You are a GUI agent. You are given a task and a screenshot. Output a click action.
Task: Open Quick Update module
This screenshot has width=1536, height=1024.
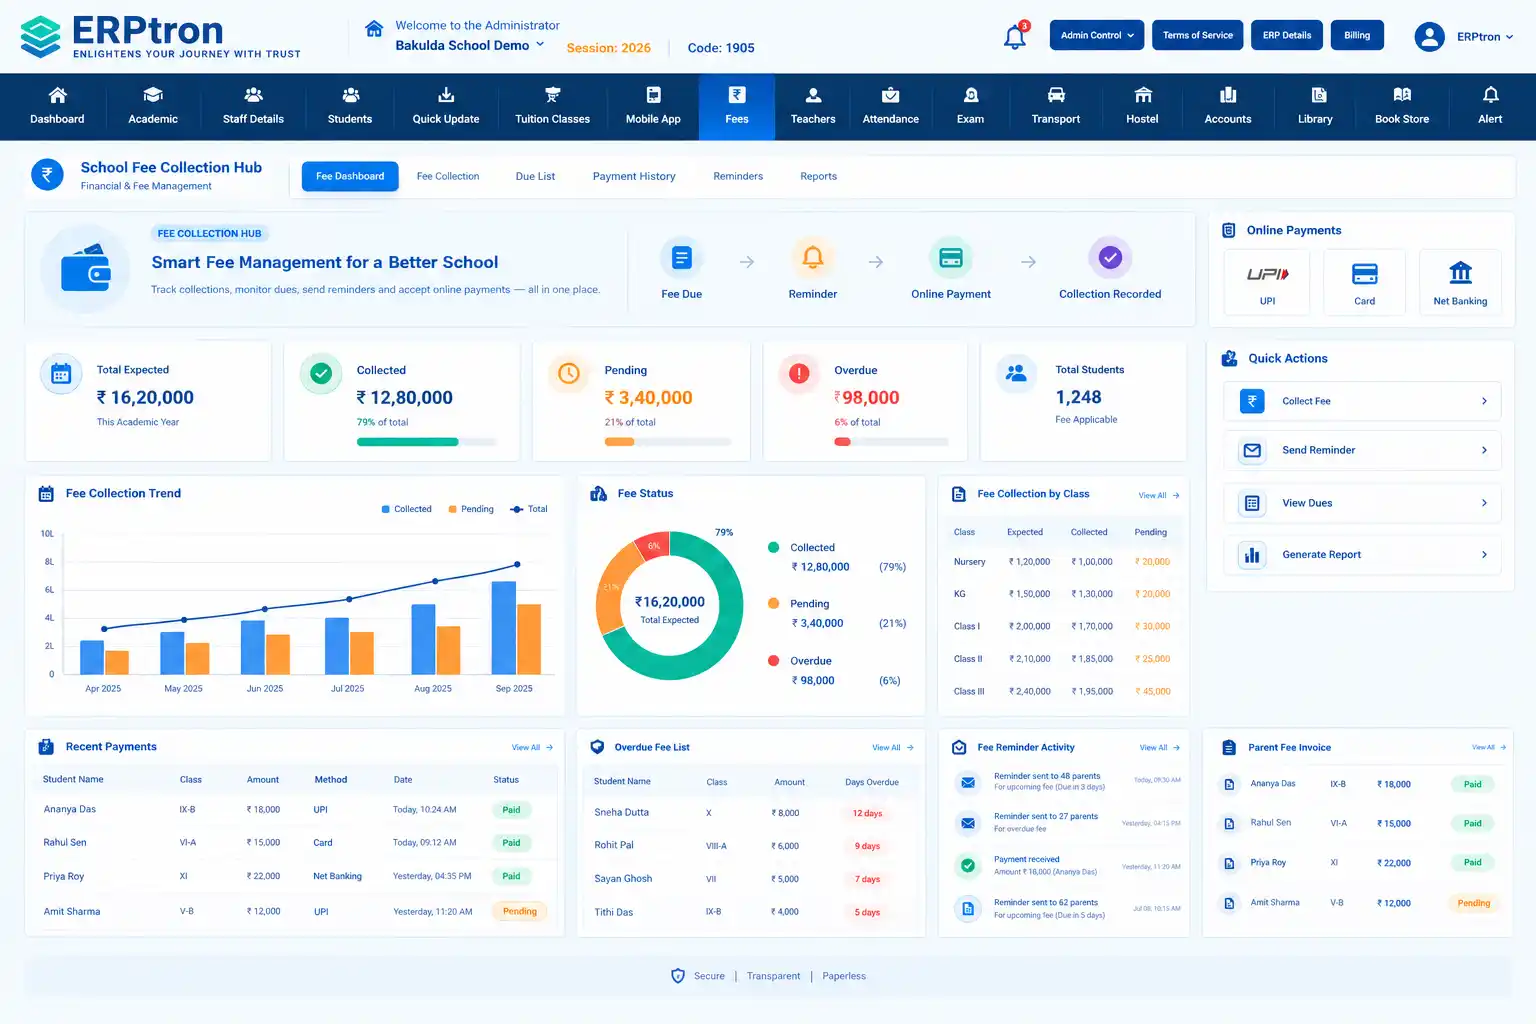pyautogui.click(x=446, y=106)
